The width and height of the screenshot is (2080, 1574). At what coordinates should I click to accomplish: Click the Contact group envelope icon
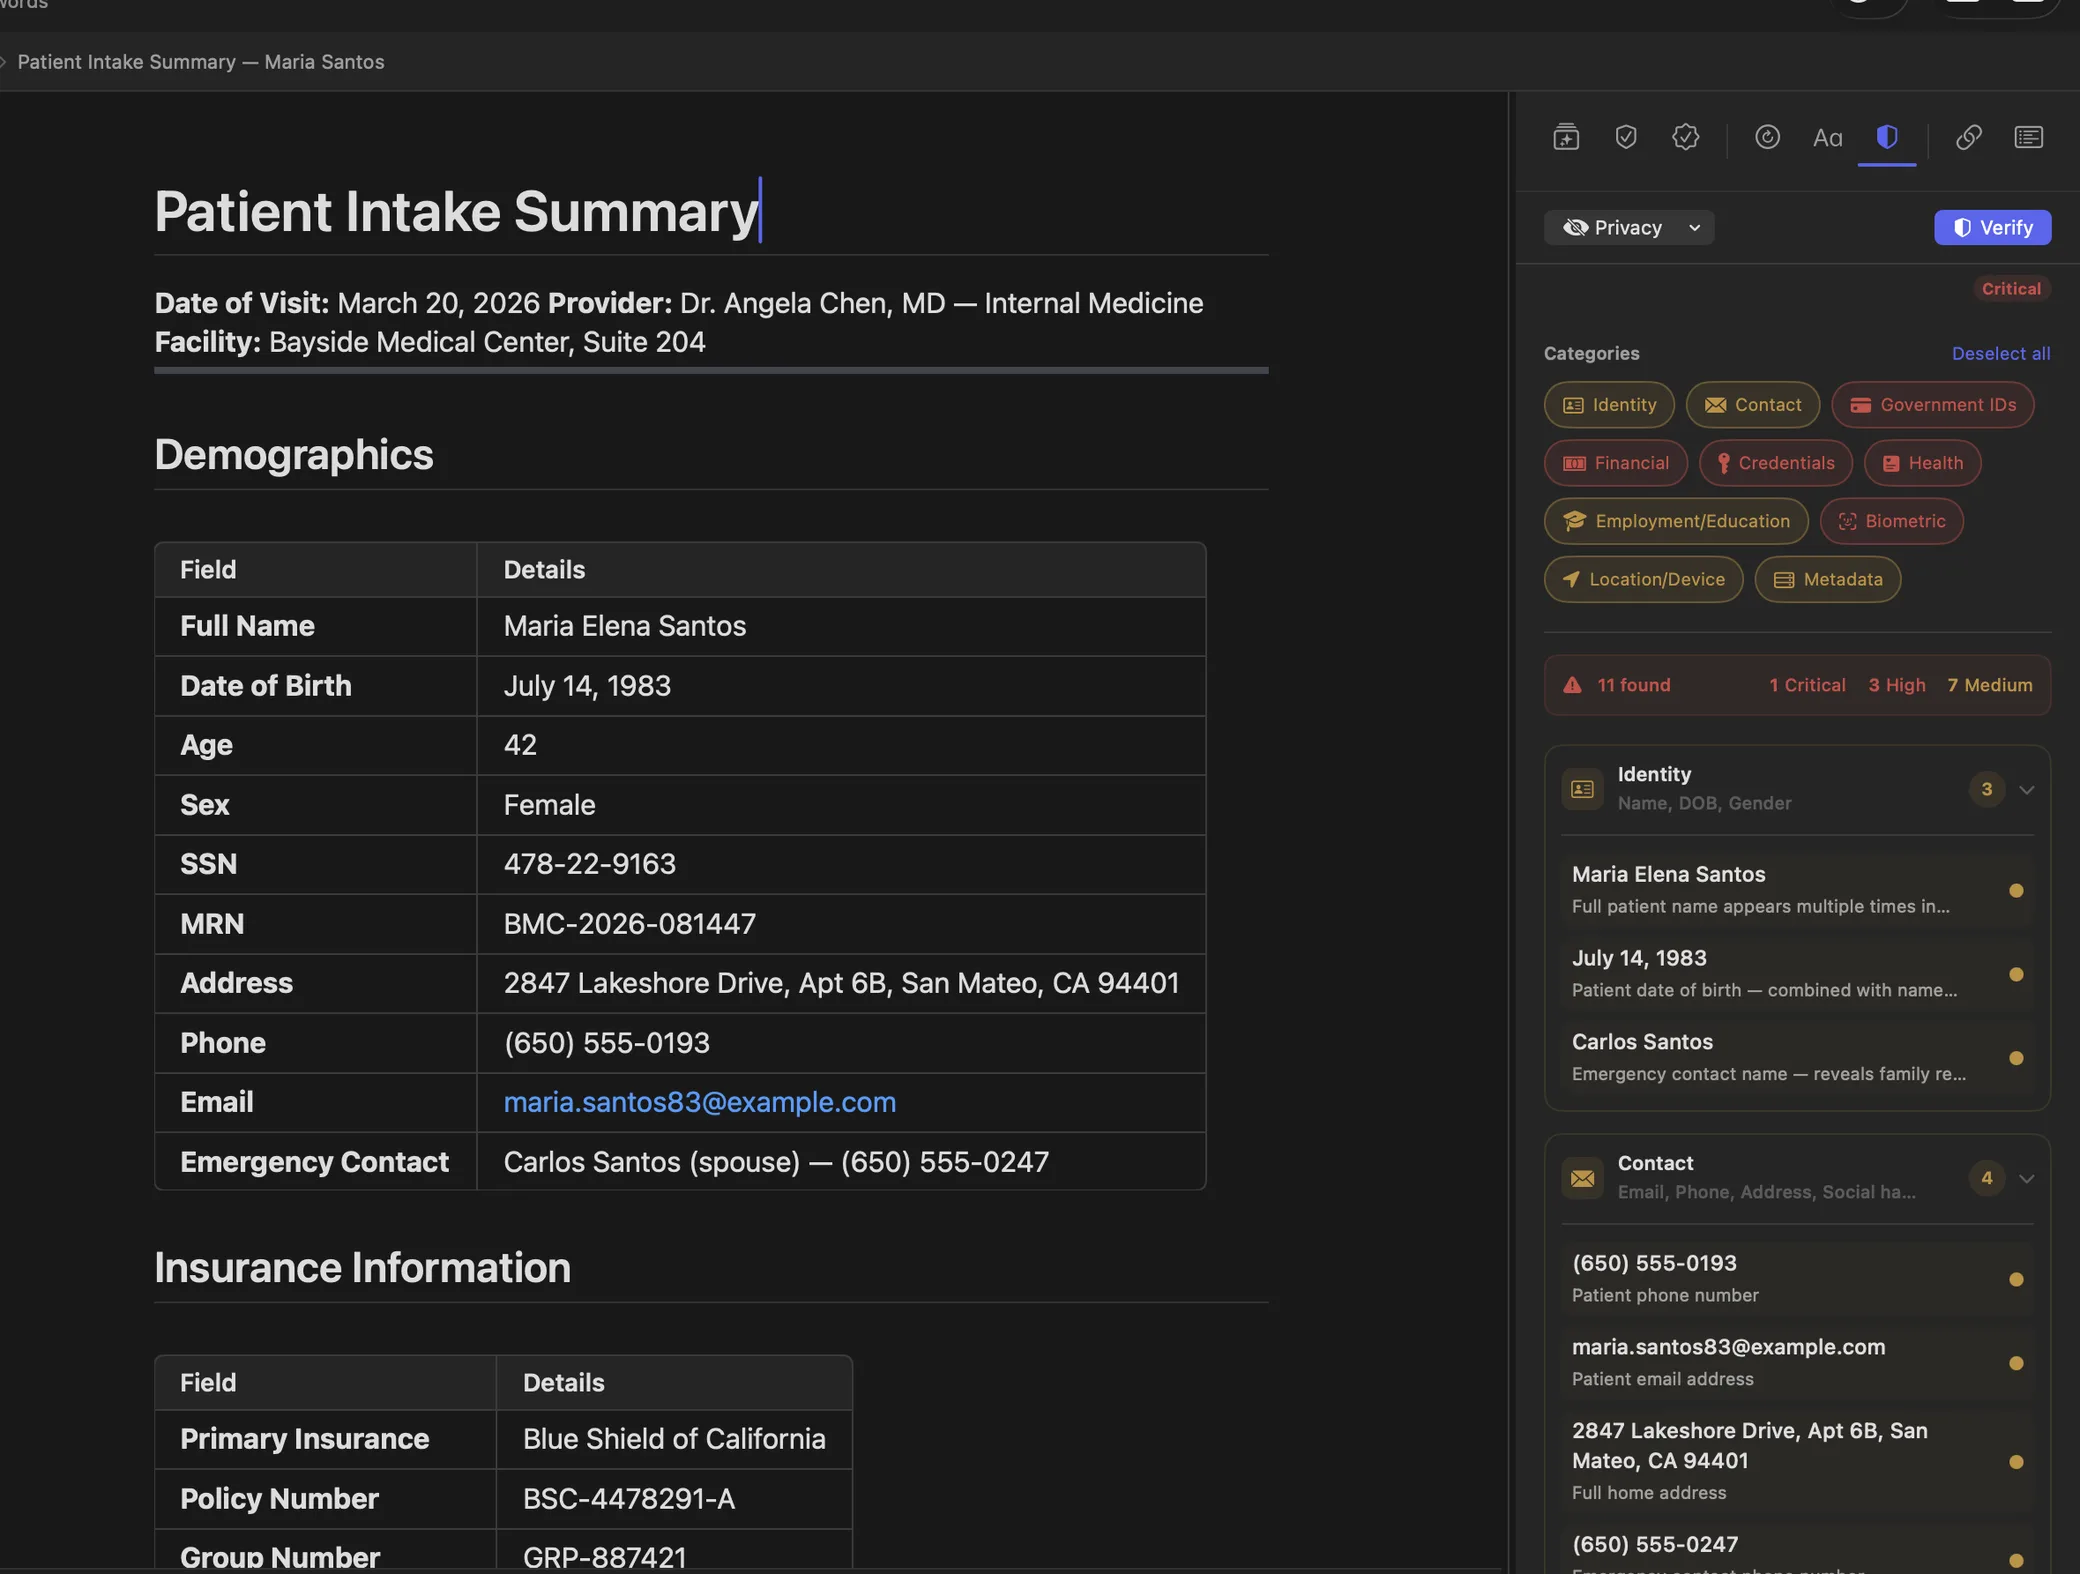1582,1178
